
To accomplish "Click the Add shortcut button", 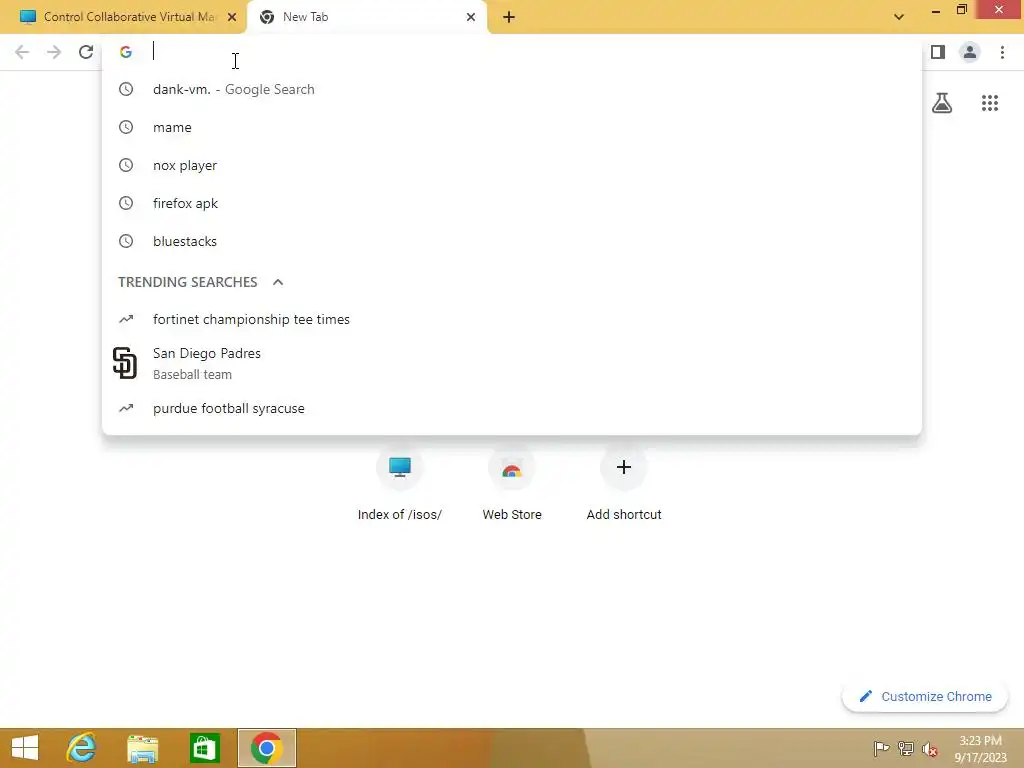I will click(x=624, y=482).
